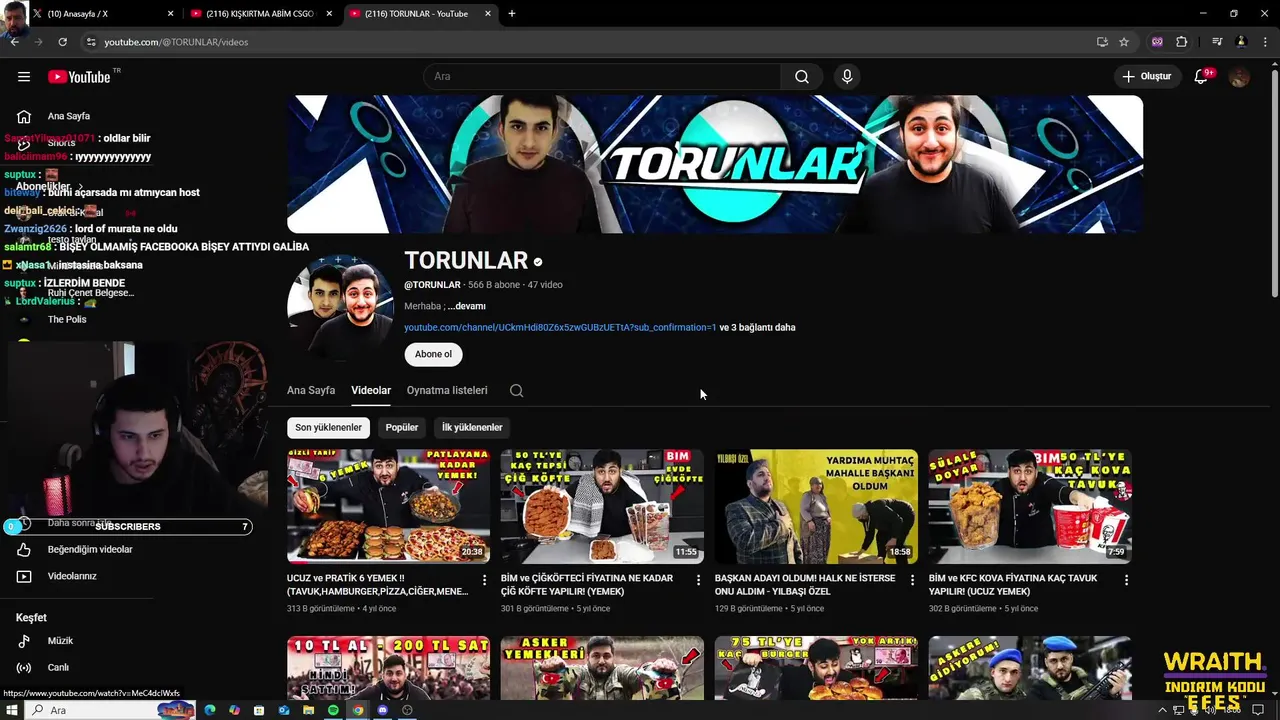
Task: Open options for the BAŞKAN ADAYI OLDUM video
Action: coord(912,580)
